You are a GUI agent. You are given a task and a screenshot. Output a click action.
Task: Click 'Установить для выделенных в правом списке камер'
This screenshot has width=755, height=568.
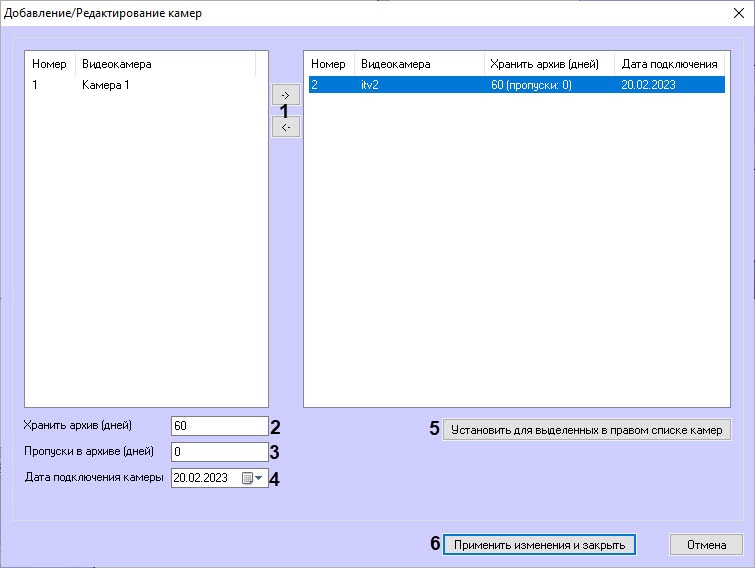(x=586, y=430)
